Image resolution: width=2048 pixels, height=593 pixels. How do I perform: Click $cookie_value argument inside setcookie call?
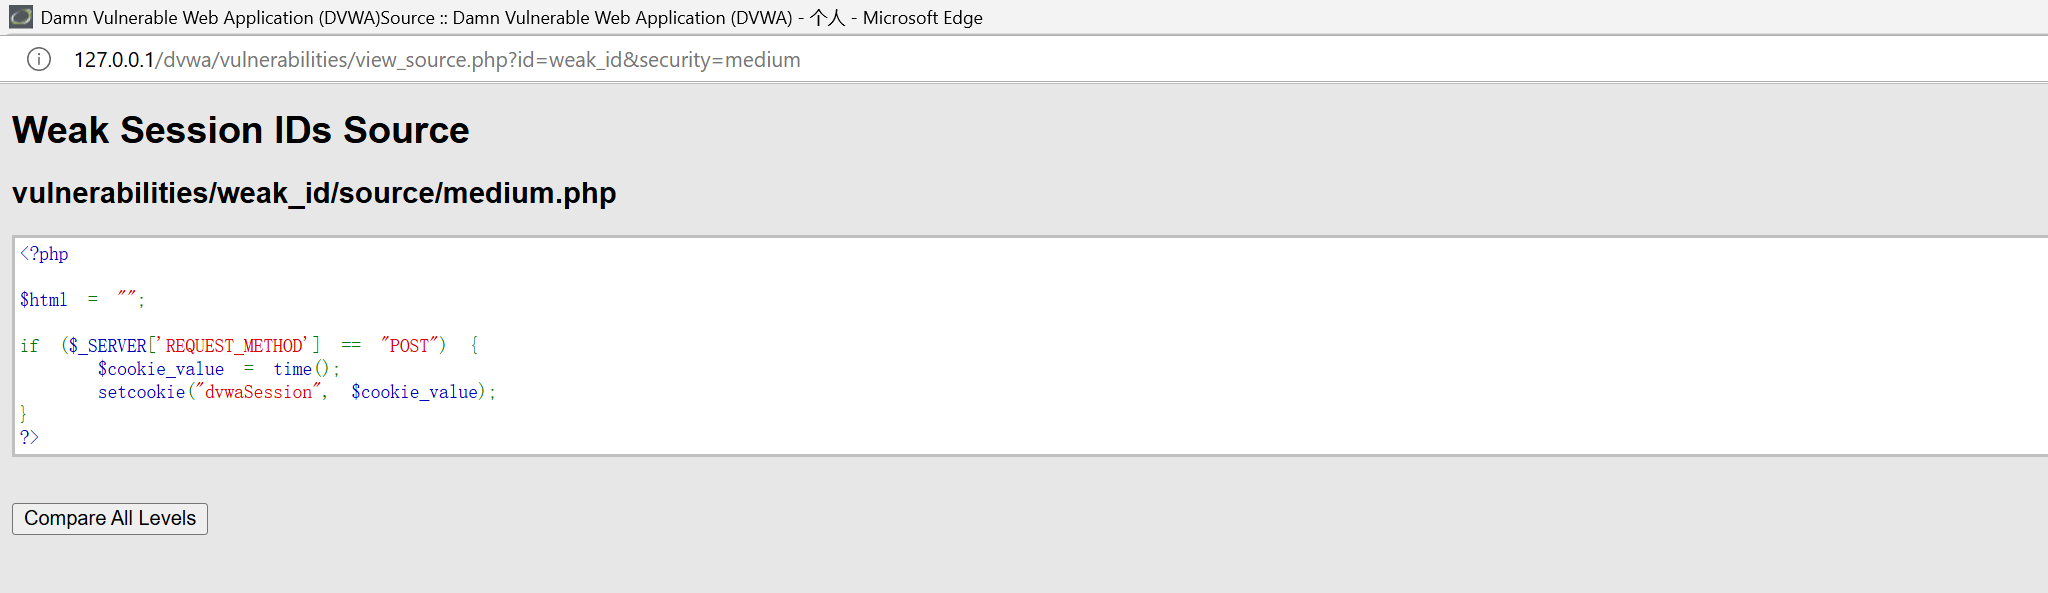click(414, 392)
